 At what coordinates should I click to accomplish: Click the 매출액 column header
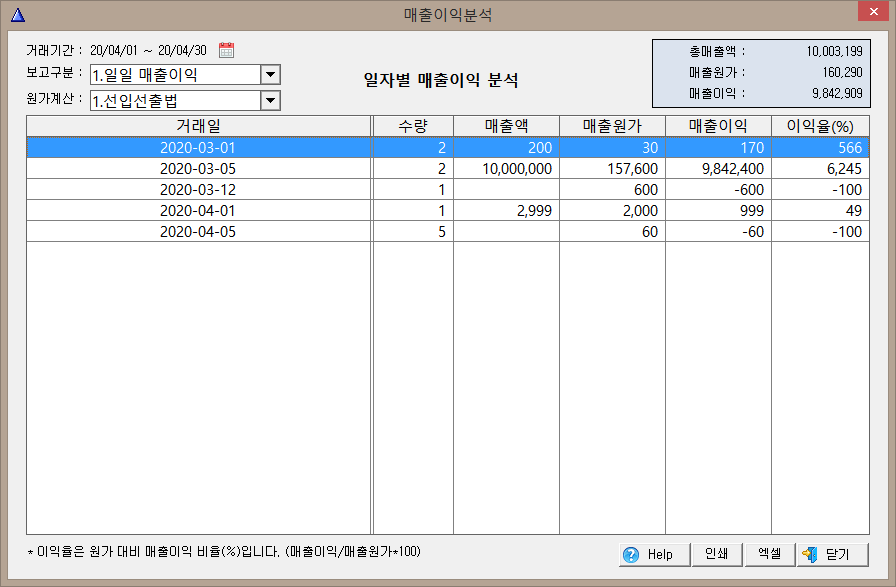pyautogui.click(x=506, y=126)
